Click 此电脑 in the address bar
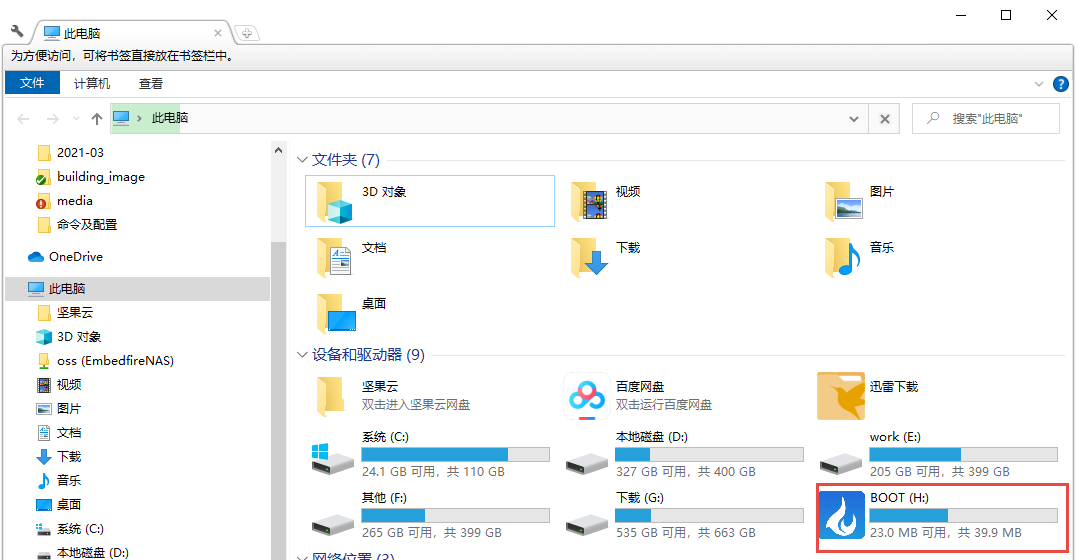This screenshot has width=1076, height=560. click(x=169, y=118)
